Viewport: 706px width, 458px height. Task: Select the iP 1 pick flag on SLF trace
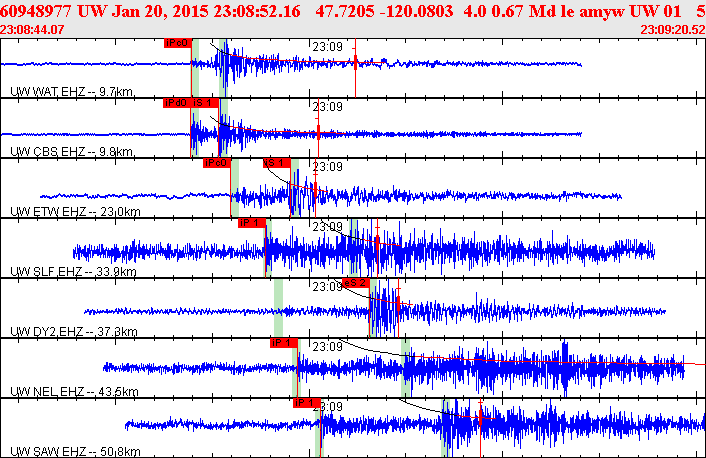click(x=252, y=223)
